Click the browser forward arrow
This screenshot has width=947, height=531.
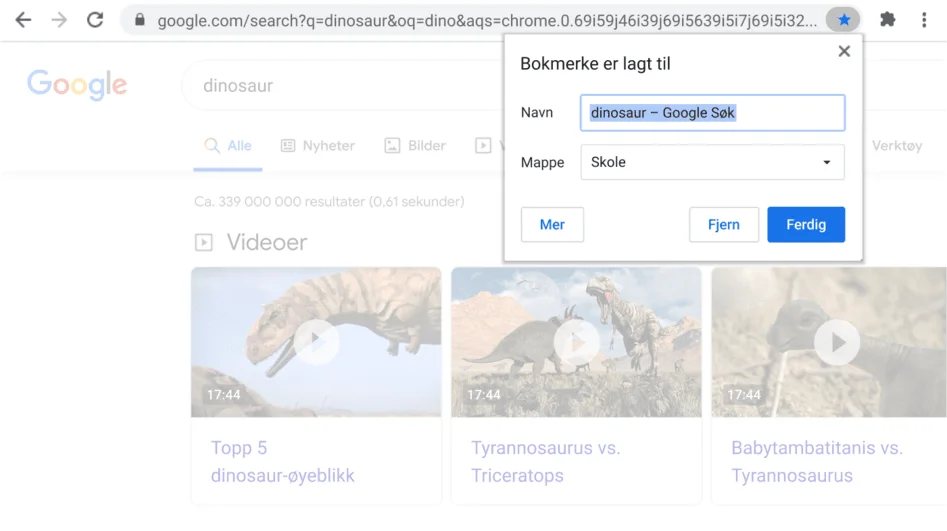click(59, 20)
